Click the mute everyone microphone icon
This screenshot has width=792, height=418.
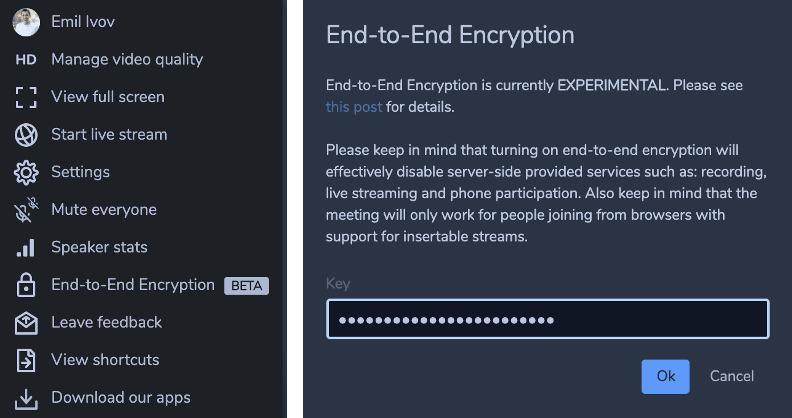pos(26,210)
